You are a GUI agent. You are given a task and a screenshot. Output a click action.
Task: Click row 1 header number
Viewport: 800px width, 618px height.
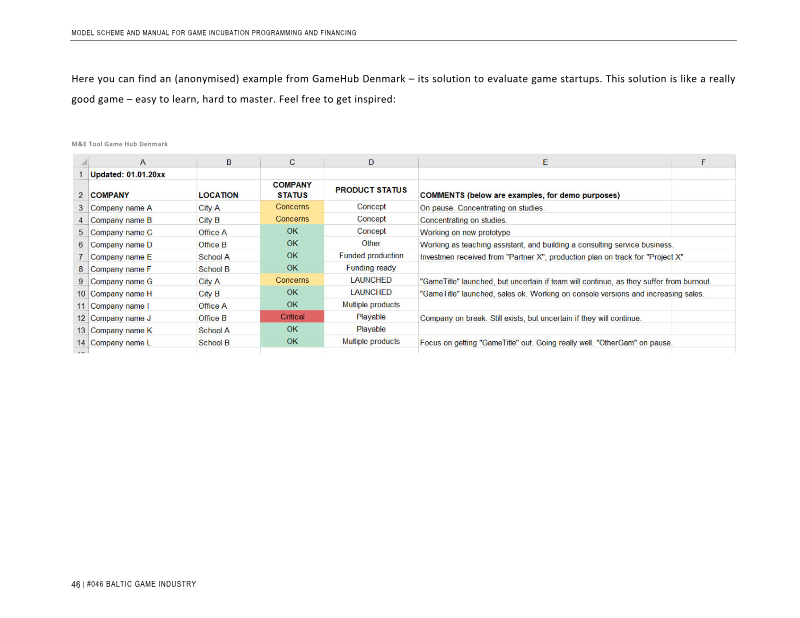(82, 174)
